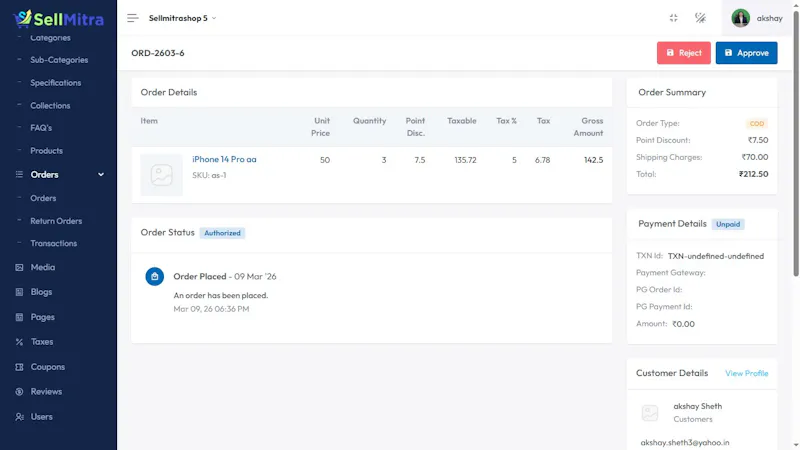Image resolution: width=800 pixels, height=450 pixels.
Task: Click the Pages icon in sidebar
Action: click(19, 317)
